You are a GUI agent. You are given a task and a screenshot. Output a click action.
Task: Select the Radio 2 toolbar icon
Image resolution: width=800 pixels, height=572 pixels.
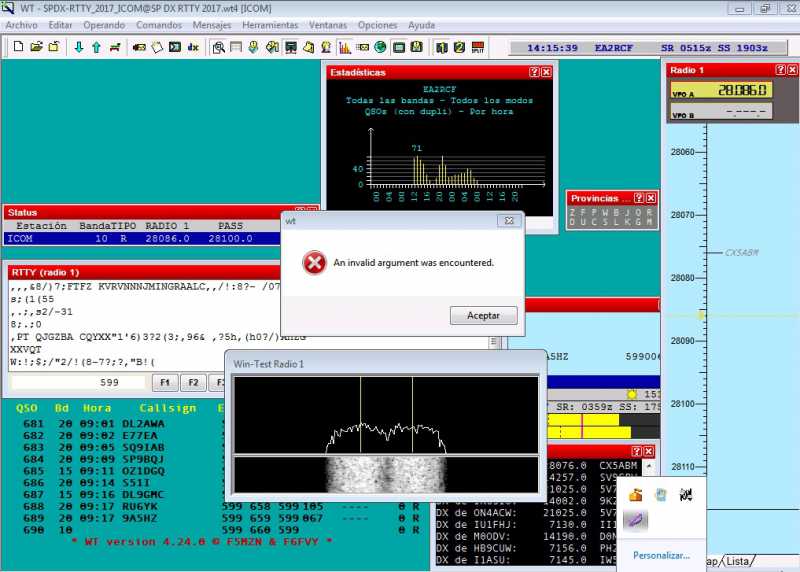click(x=459, y=47)
